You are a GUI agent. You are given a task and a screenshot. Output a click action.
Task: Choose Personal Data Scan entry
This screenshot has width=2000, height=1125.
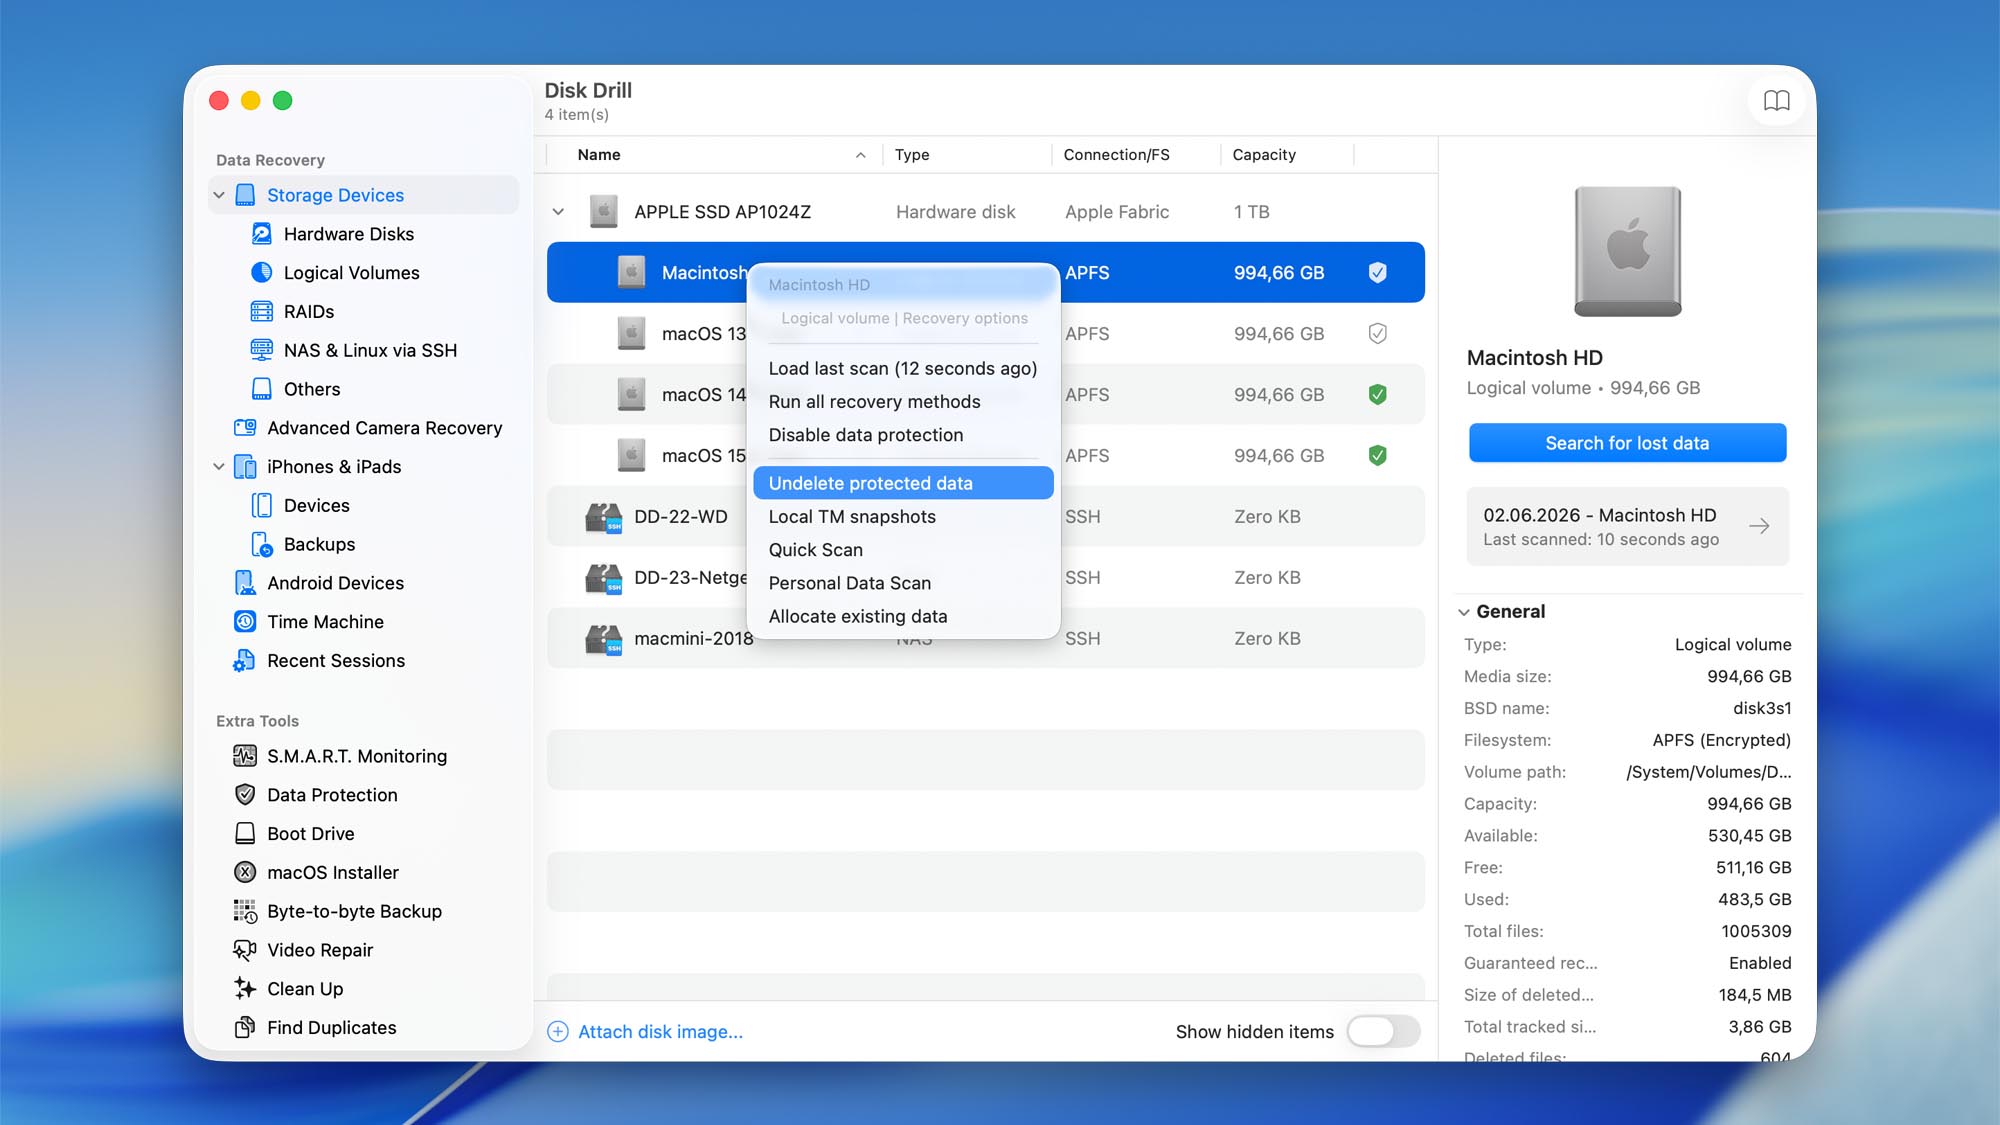point(903,583)
